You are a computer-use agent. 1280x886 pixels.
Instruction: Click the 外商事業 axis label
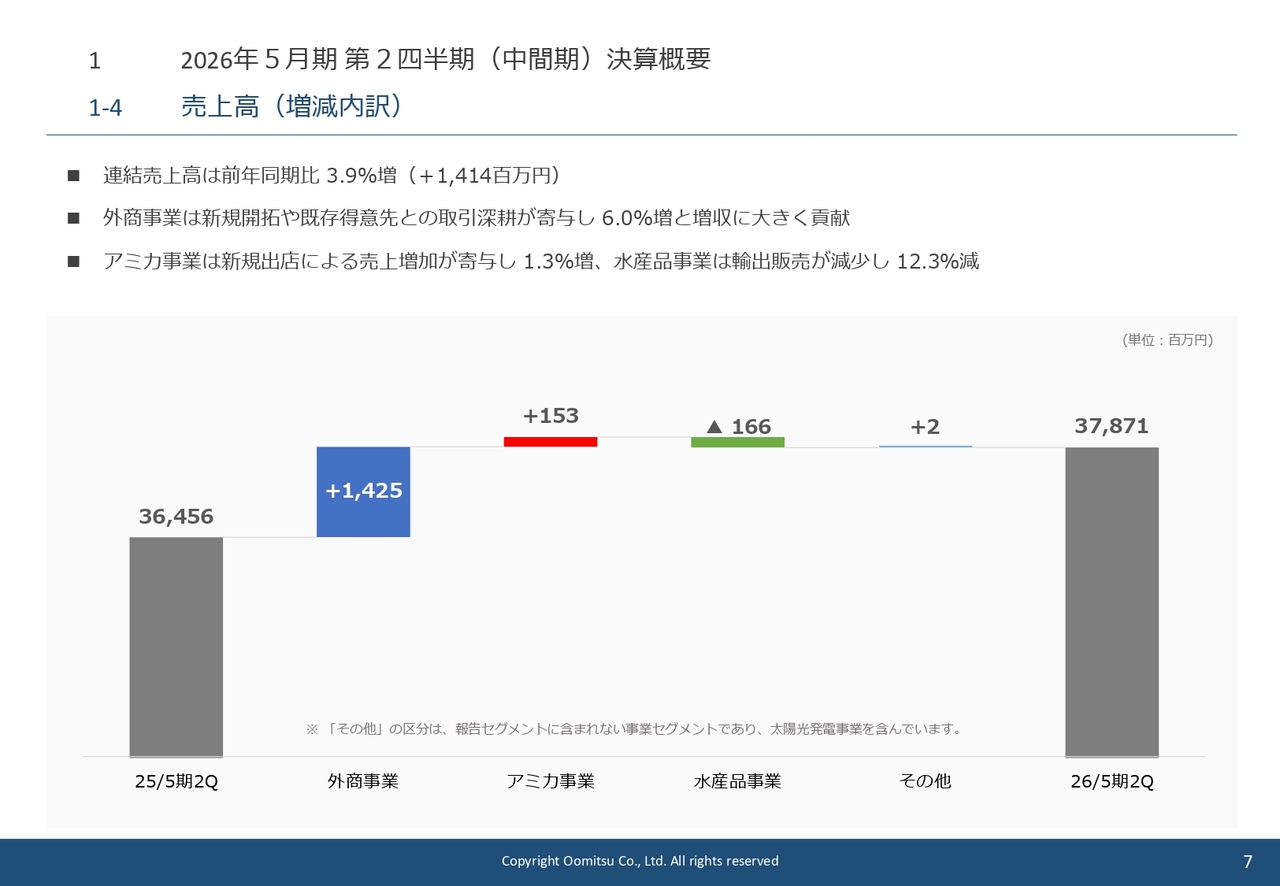[363, 781]
